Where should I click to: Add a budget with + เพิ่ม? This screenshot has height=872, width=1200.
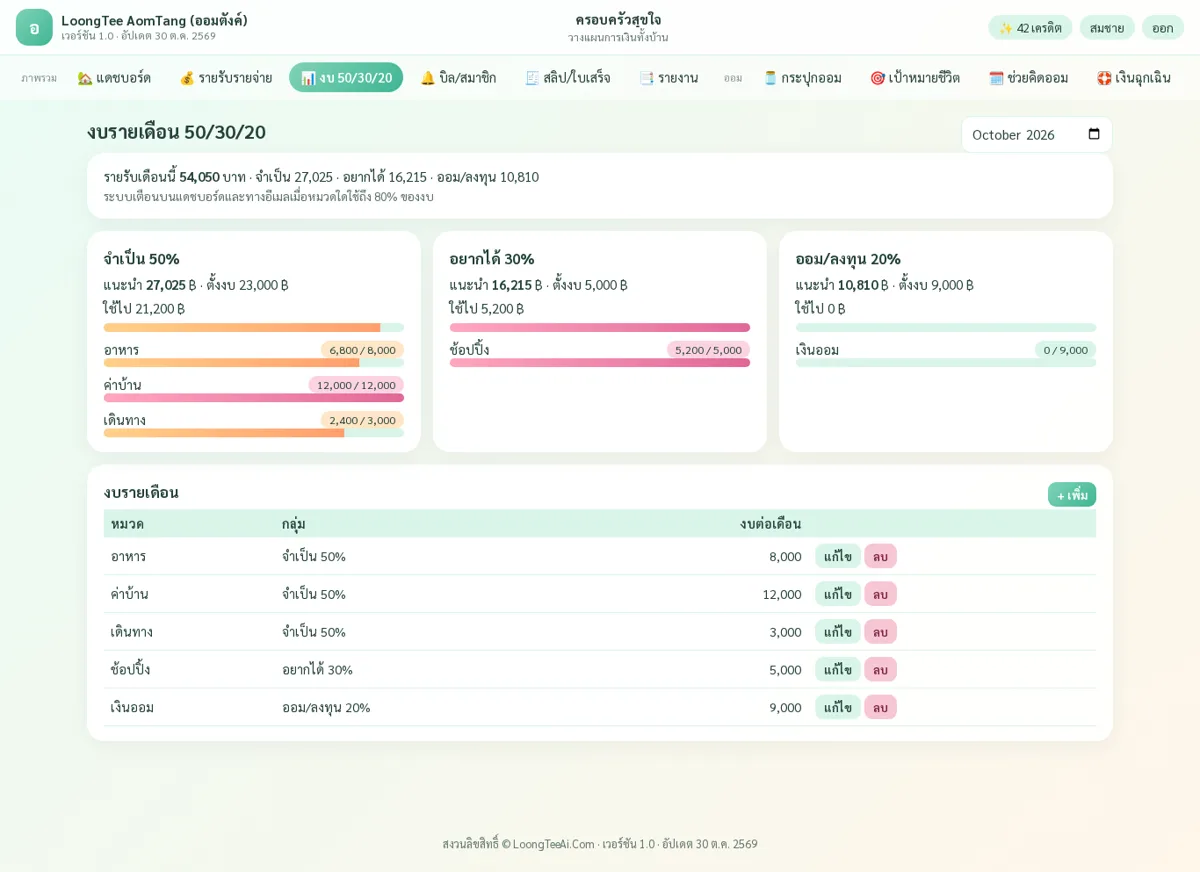[x=1072, y=495]
